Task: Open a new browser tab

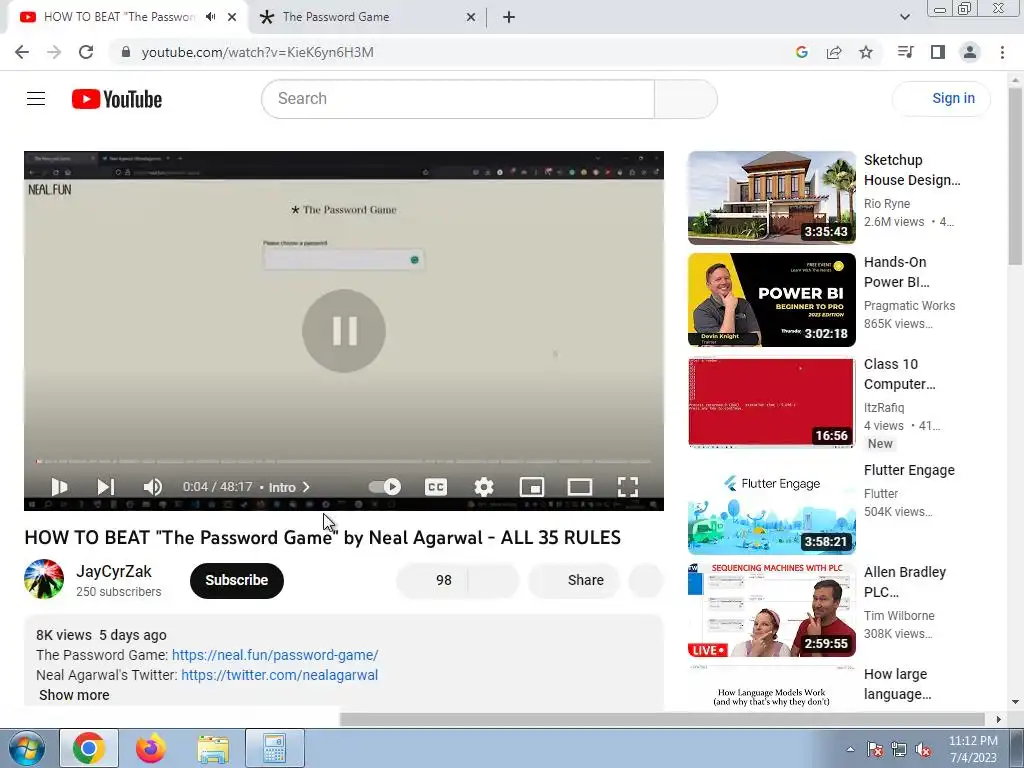Action: click(x=509, y=17)
